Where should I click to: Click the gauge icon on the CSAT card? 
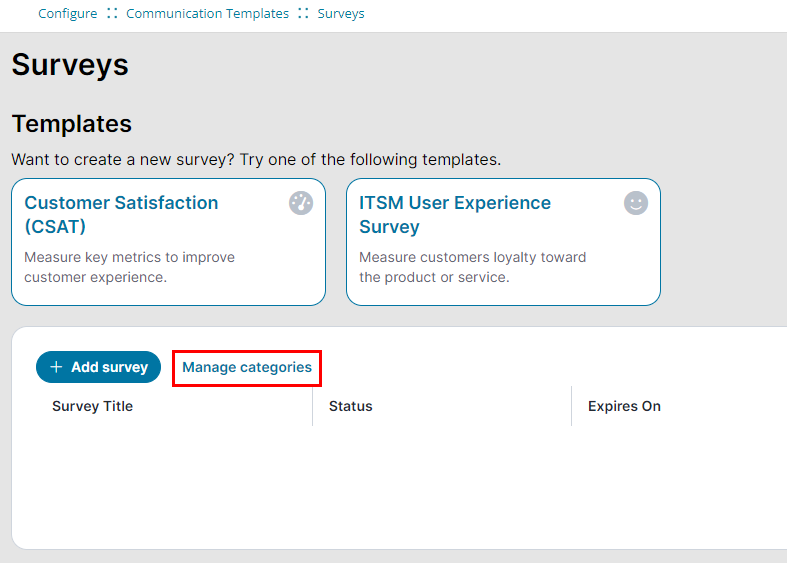point(301,203)
